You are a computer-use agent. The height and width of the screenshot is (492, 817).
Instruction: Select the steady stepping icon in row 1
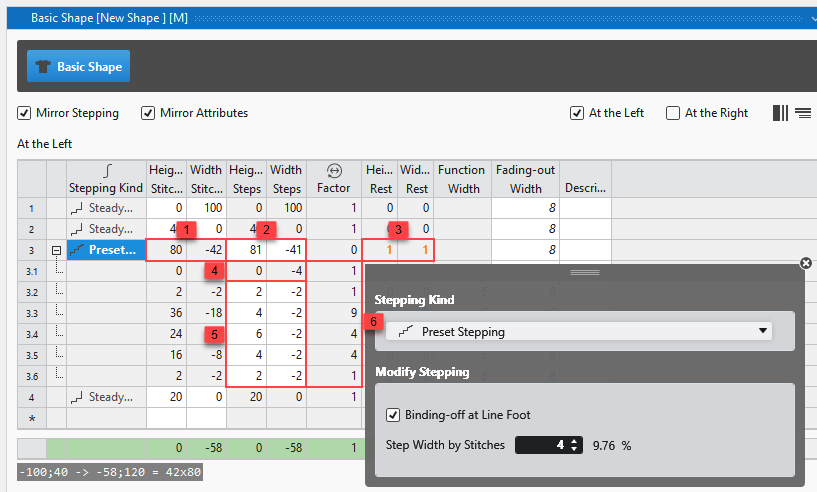pyautogui.click(x=76, y=209)
